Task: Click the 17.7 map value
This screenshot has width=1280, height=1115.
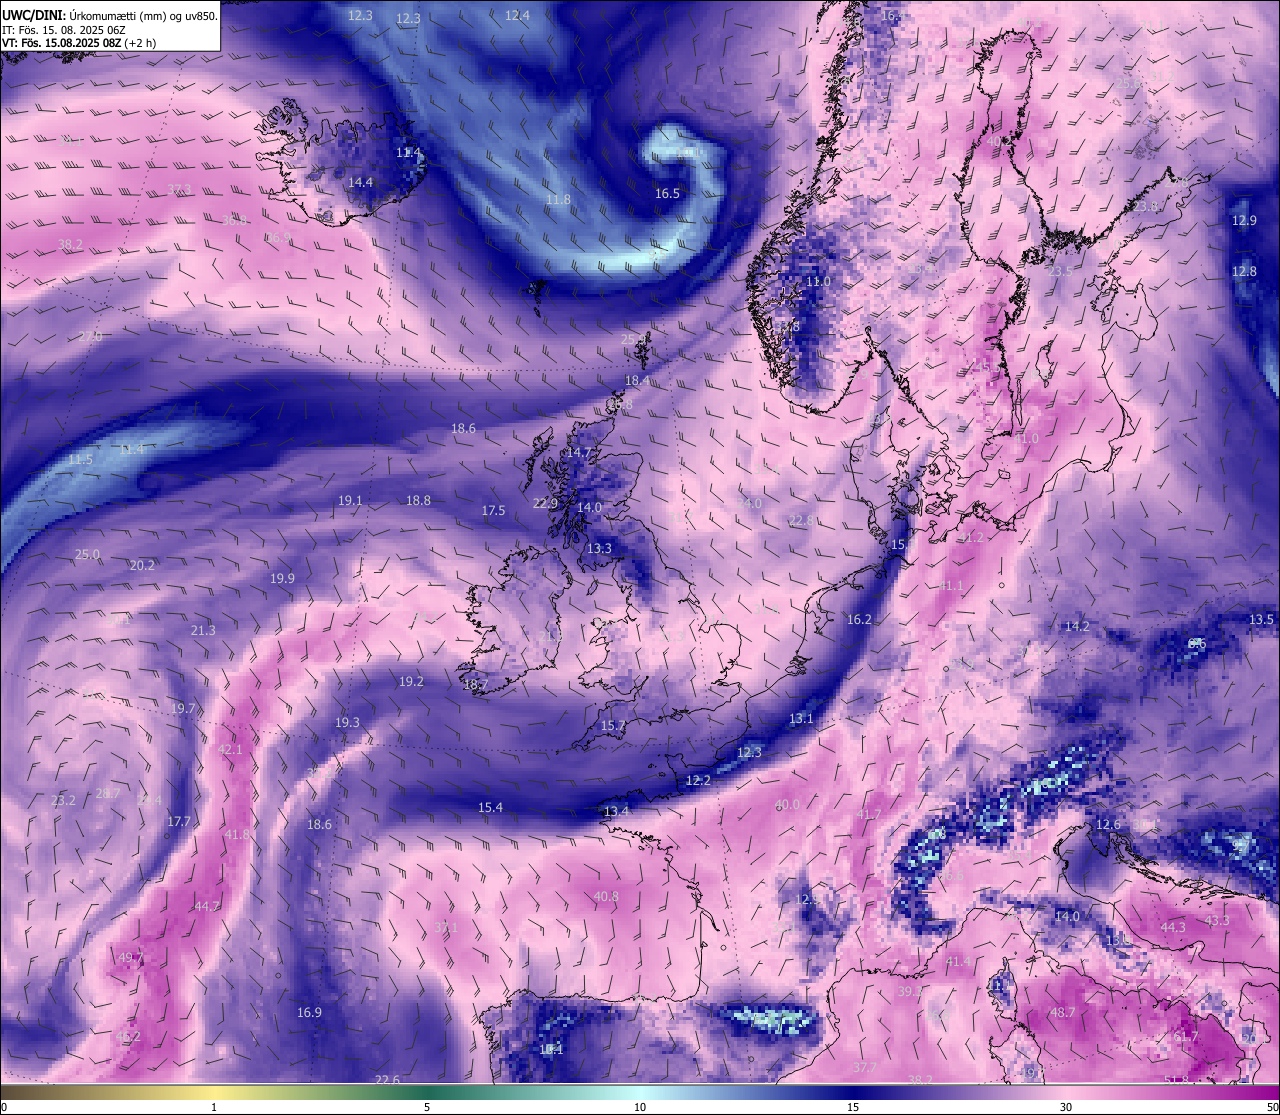Action: pyautogui.click(x=178, y=822)
